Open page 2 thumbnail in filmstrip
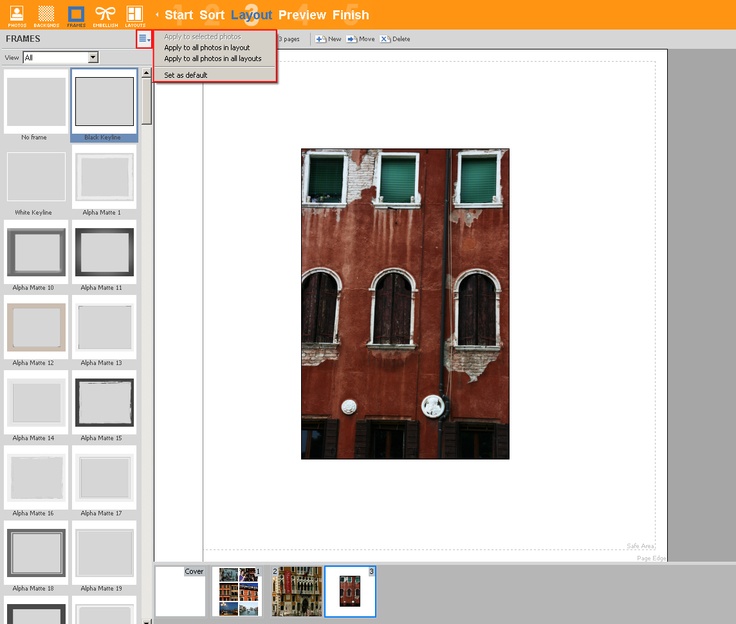 pyautogui.click(x=297, y=591)
